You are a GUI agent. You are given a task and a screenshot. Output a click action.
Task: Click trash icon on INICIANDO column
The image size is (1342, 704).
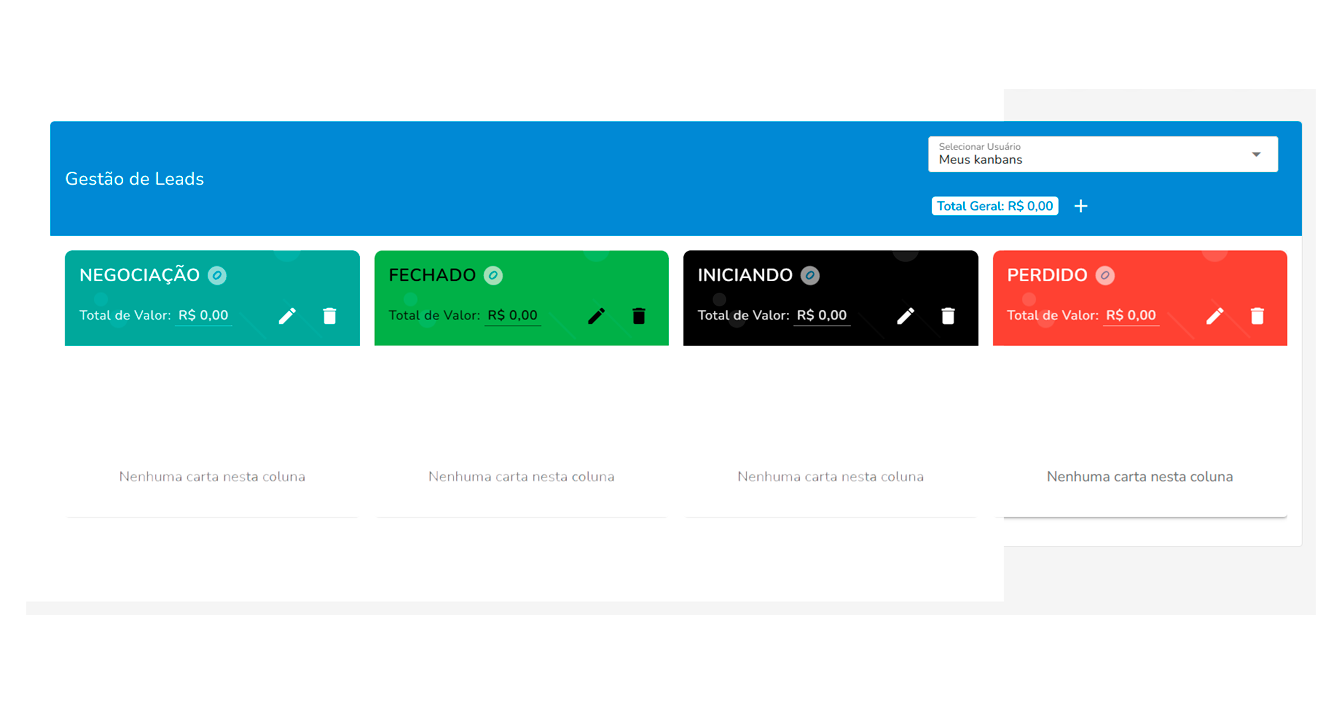[x=948, y=316]
